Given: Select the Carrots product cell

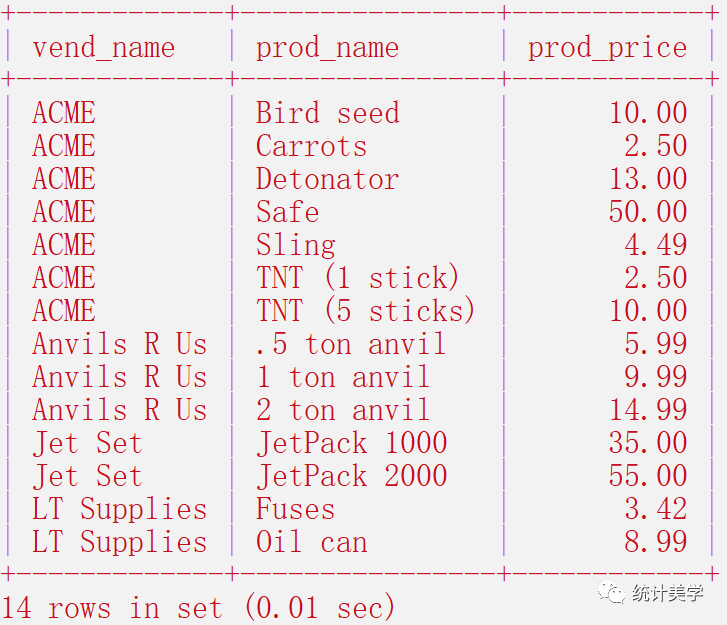Looking at the screenshot, I should (x=311, y=146).
